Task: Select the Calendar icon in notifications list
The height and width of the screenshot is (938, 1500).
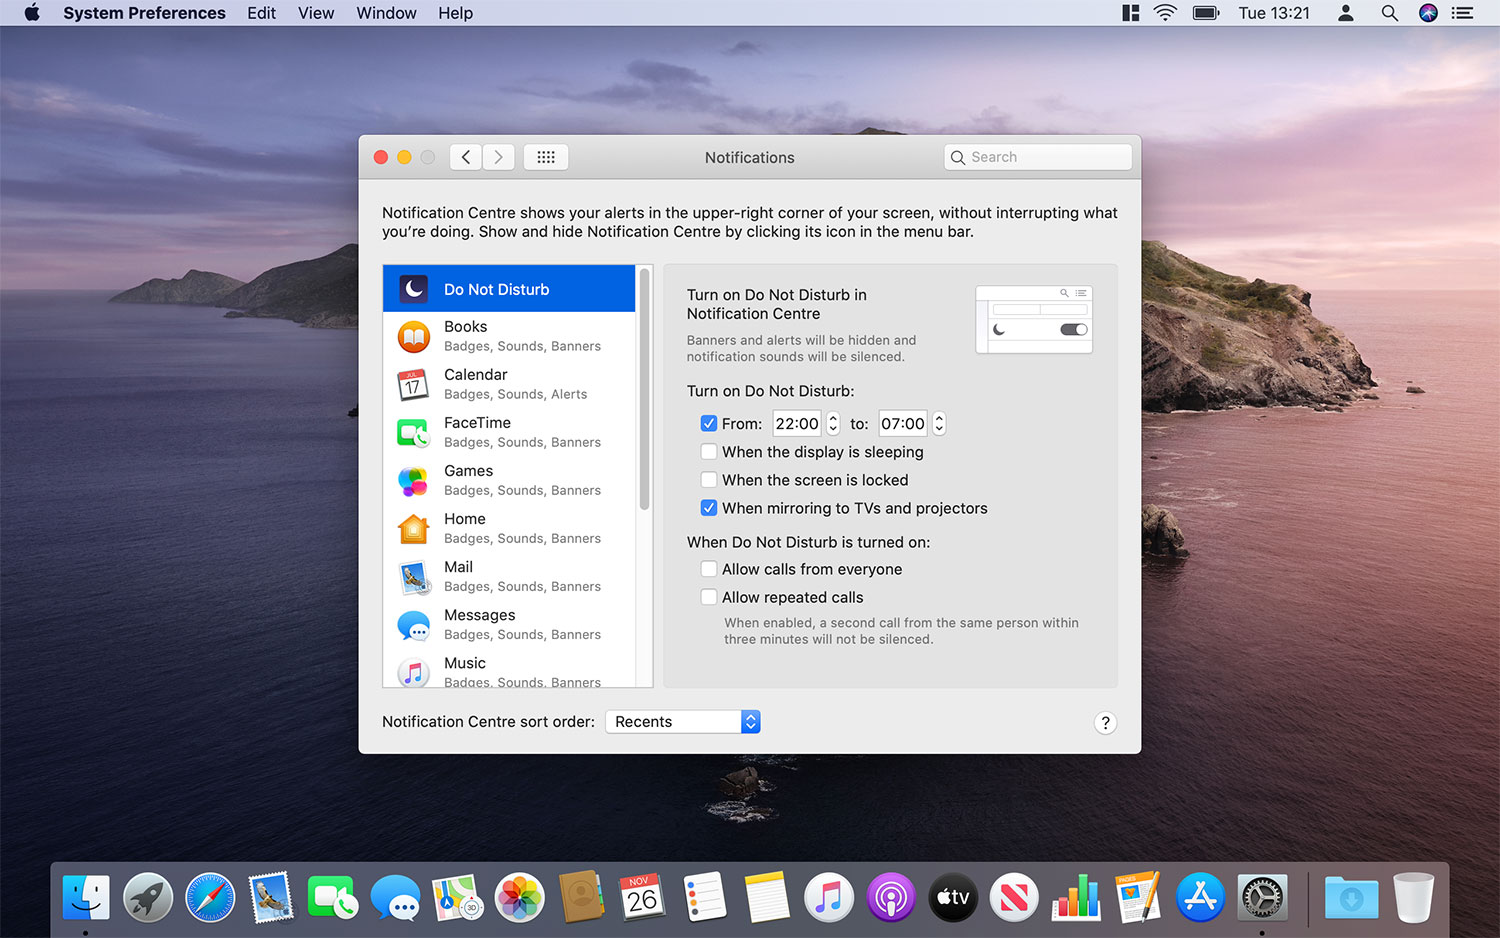Action: (414, 384)
